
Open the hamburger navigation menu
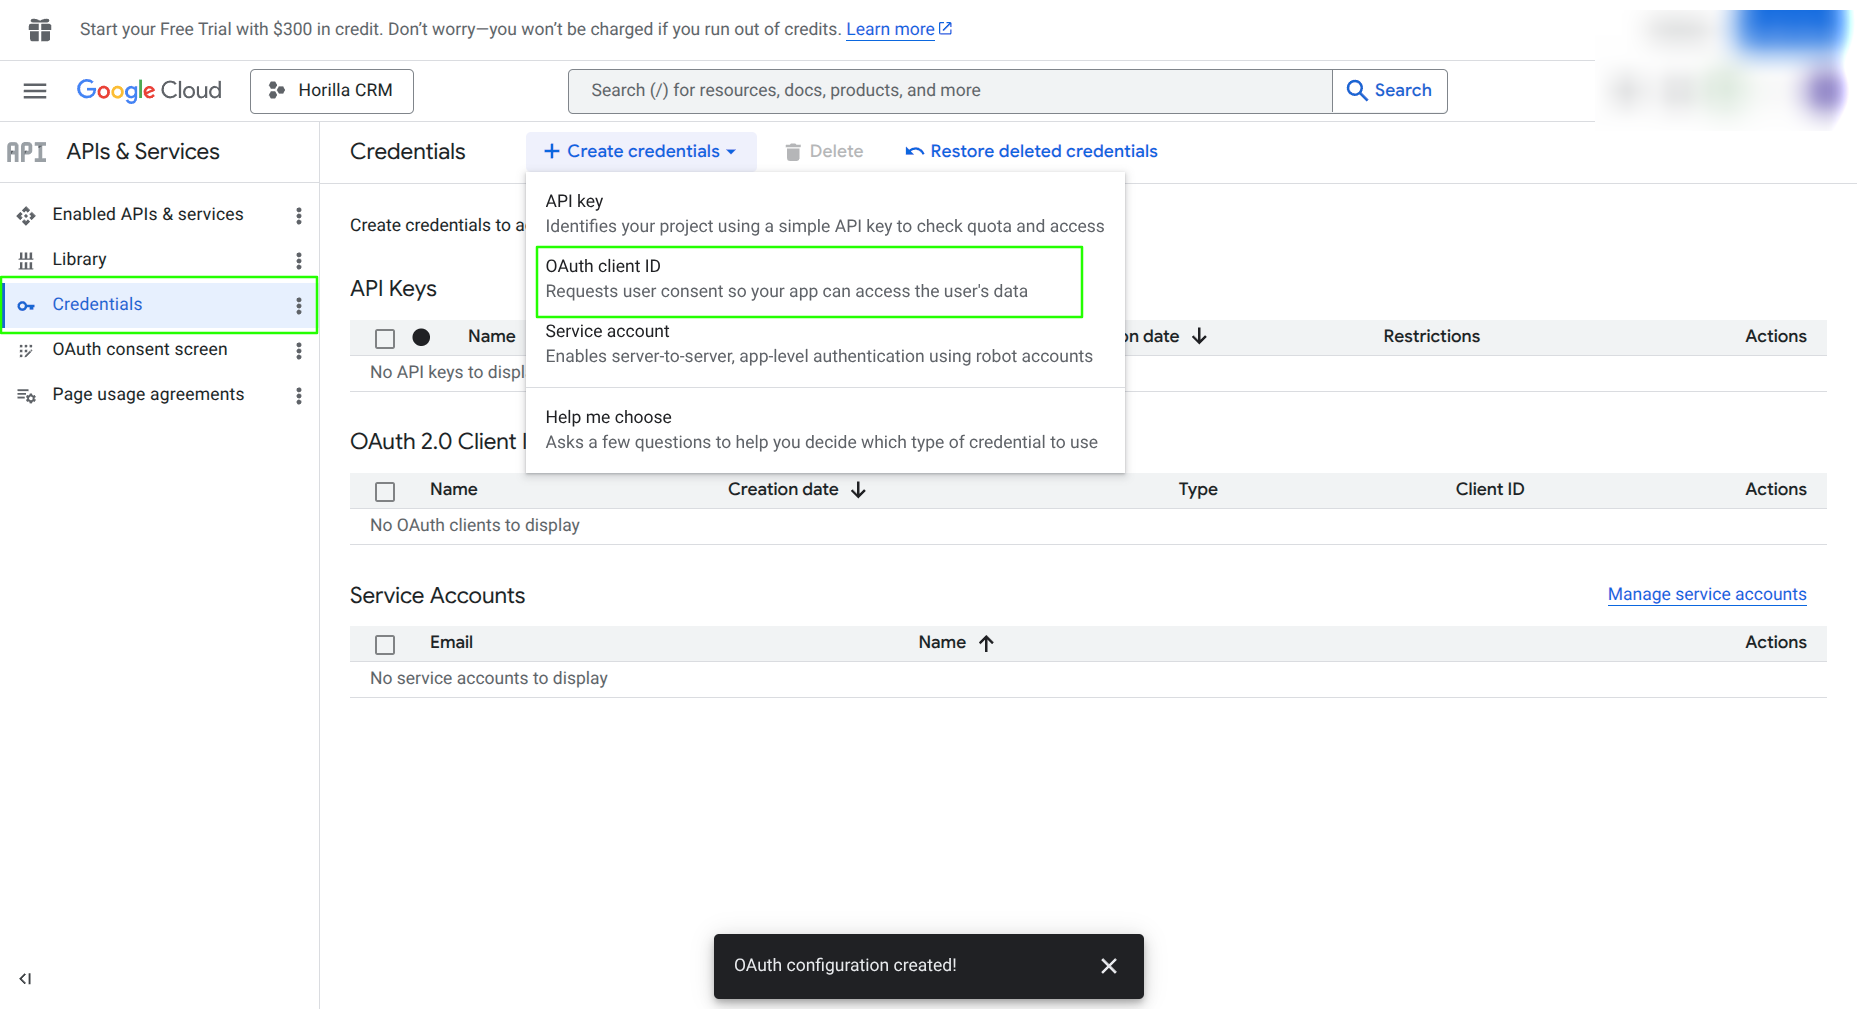[x=35, y=91]
